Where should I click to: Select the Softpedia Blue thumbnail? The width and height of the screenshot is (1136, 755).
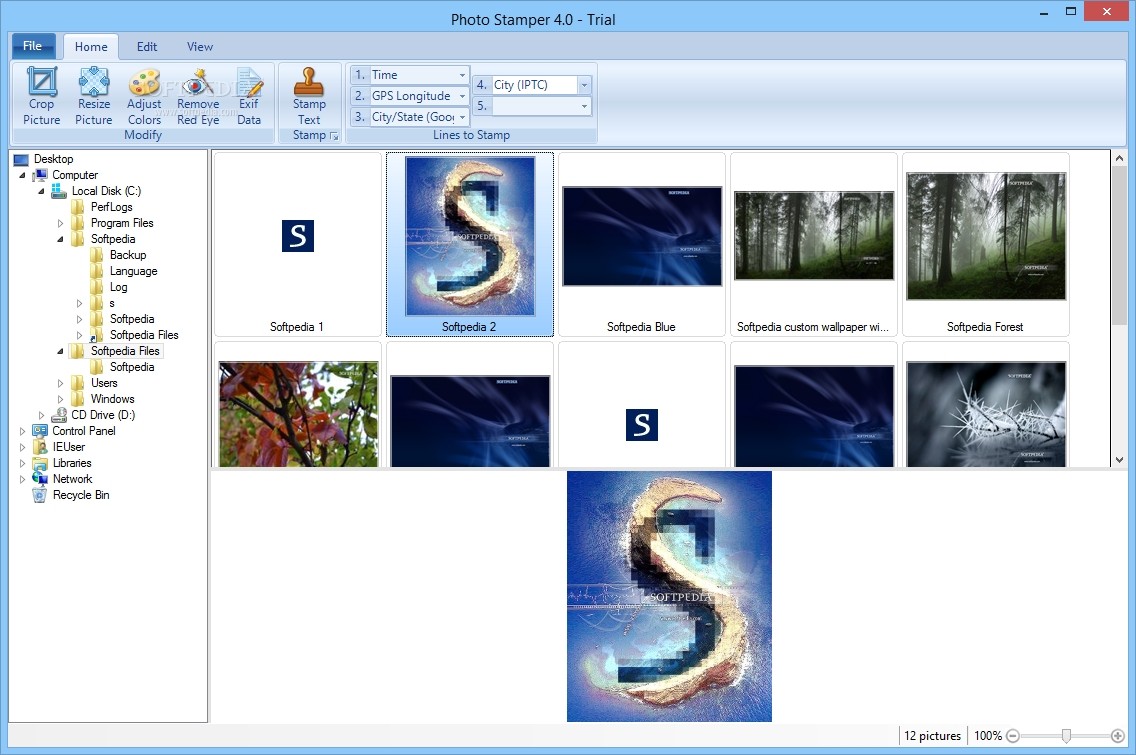click(x=642, y=244)
